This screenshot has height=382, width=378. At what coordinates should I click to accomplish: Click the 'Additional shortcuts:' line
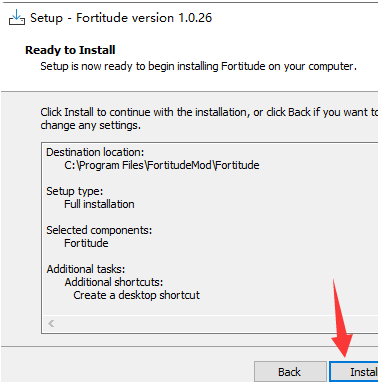click(x=114, y=282)
